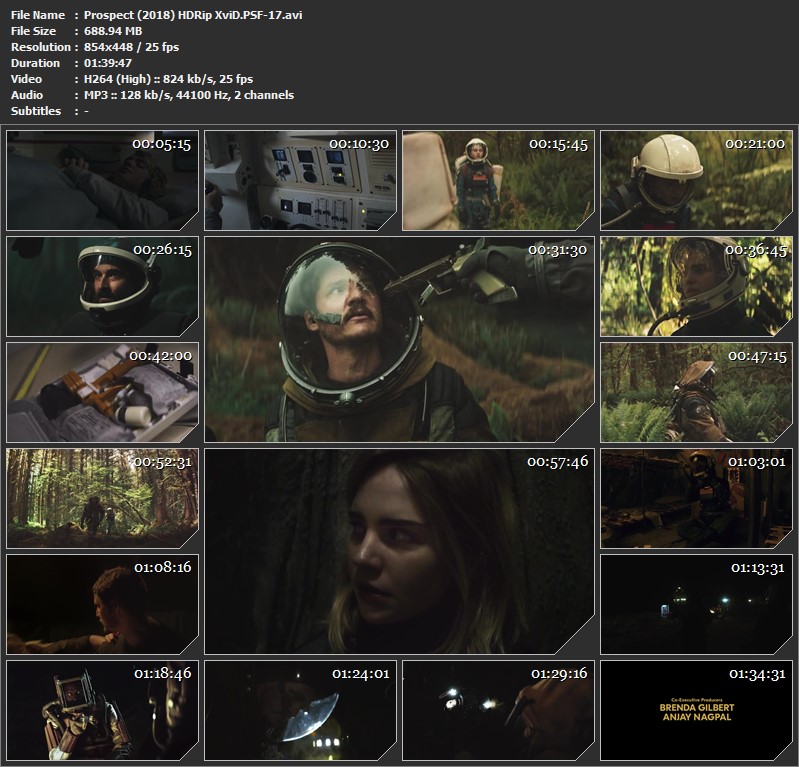The height and width of the screenshot is (767, 799).
Task: Click the resolution value '854x448 / 25 fps'
Action: coord(131,47)
